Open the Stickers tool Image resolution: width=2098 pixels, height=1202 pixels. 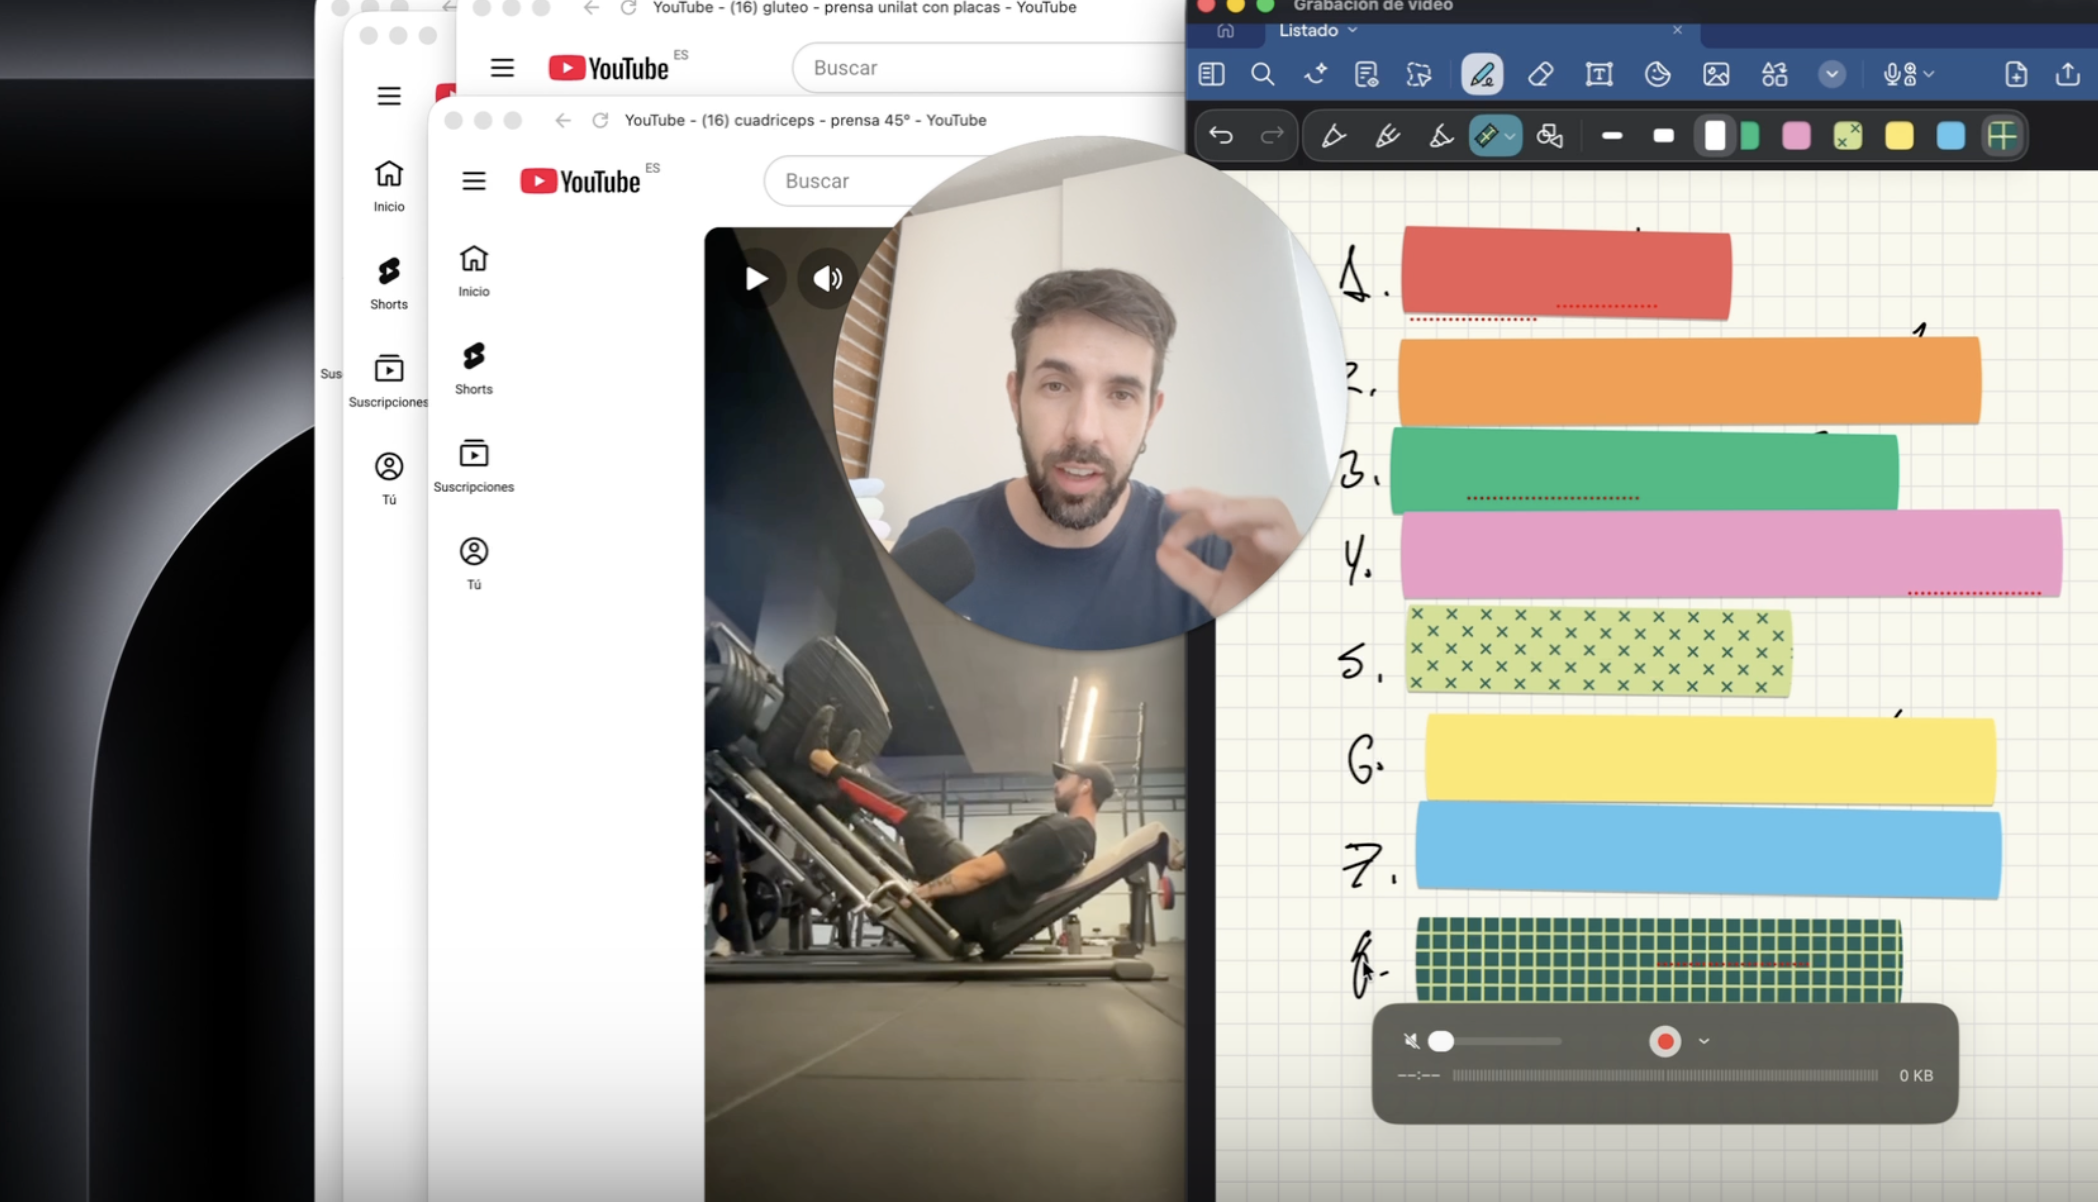[1657, 74]
